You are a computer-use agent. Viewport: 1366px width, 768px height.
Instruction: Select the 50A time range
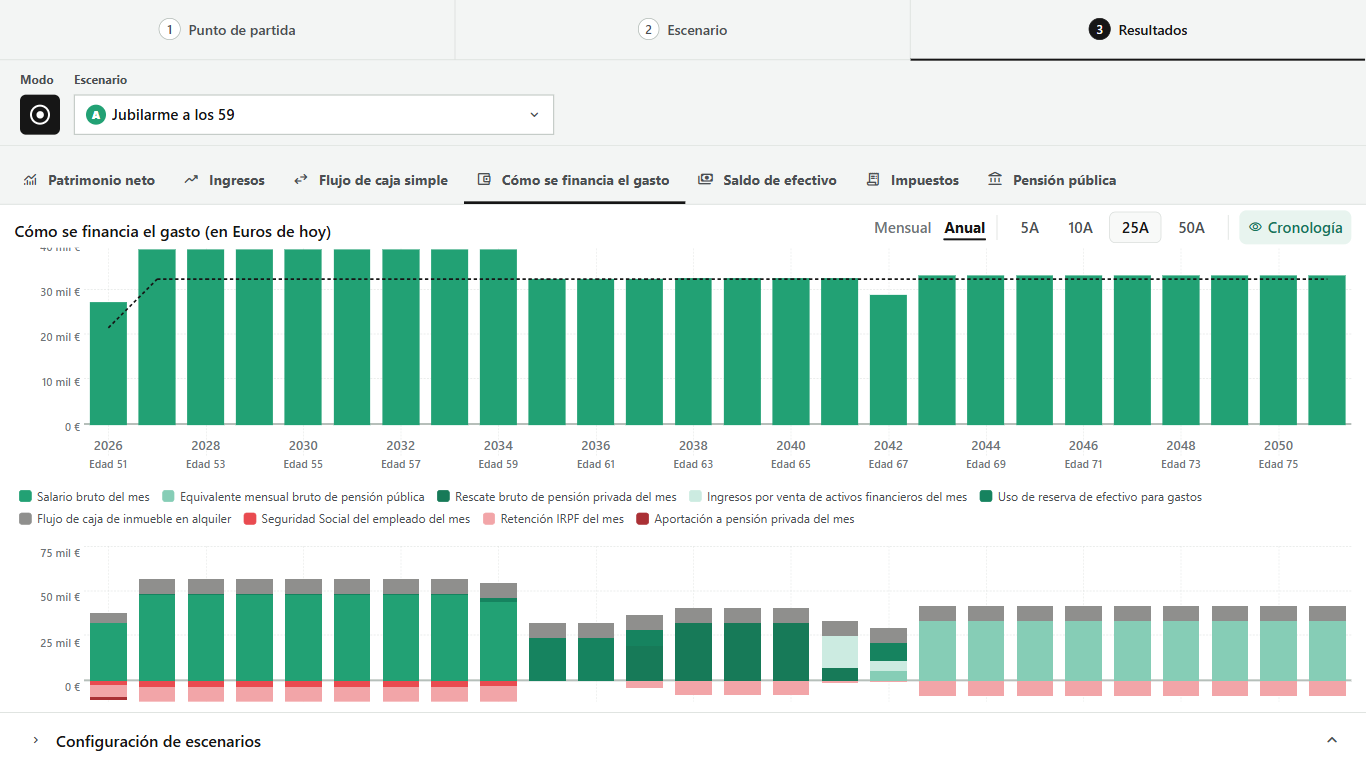point(1191,228)
